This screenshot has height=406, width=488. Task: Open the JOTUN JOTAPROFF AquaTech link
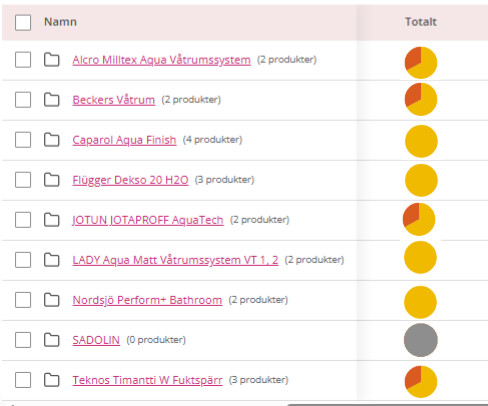point(148,220)
